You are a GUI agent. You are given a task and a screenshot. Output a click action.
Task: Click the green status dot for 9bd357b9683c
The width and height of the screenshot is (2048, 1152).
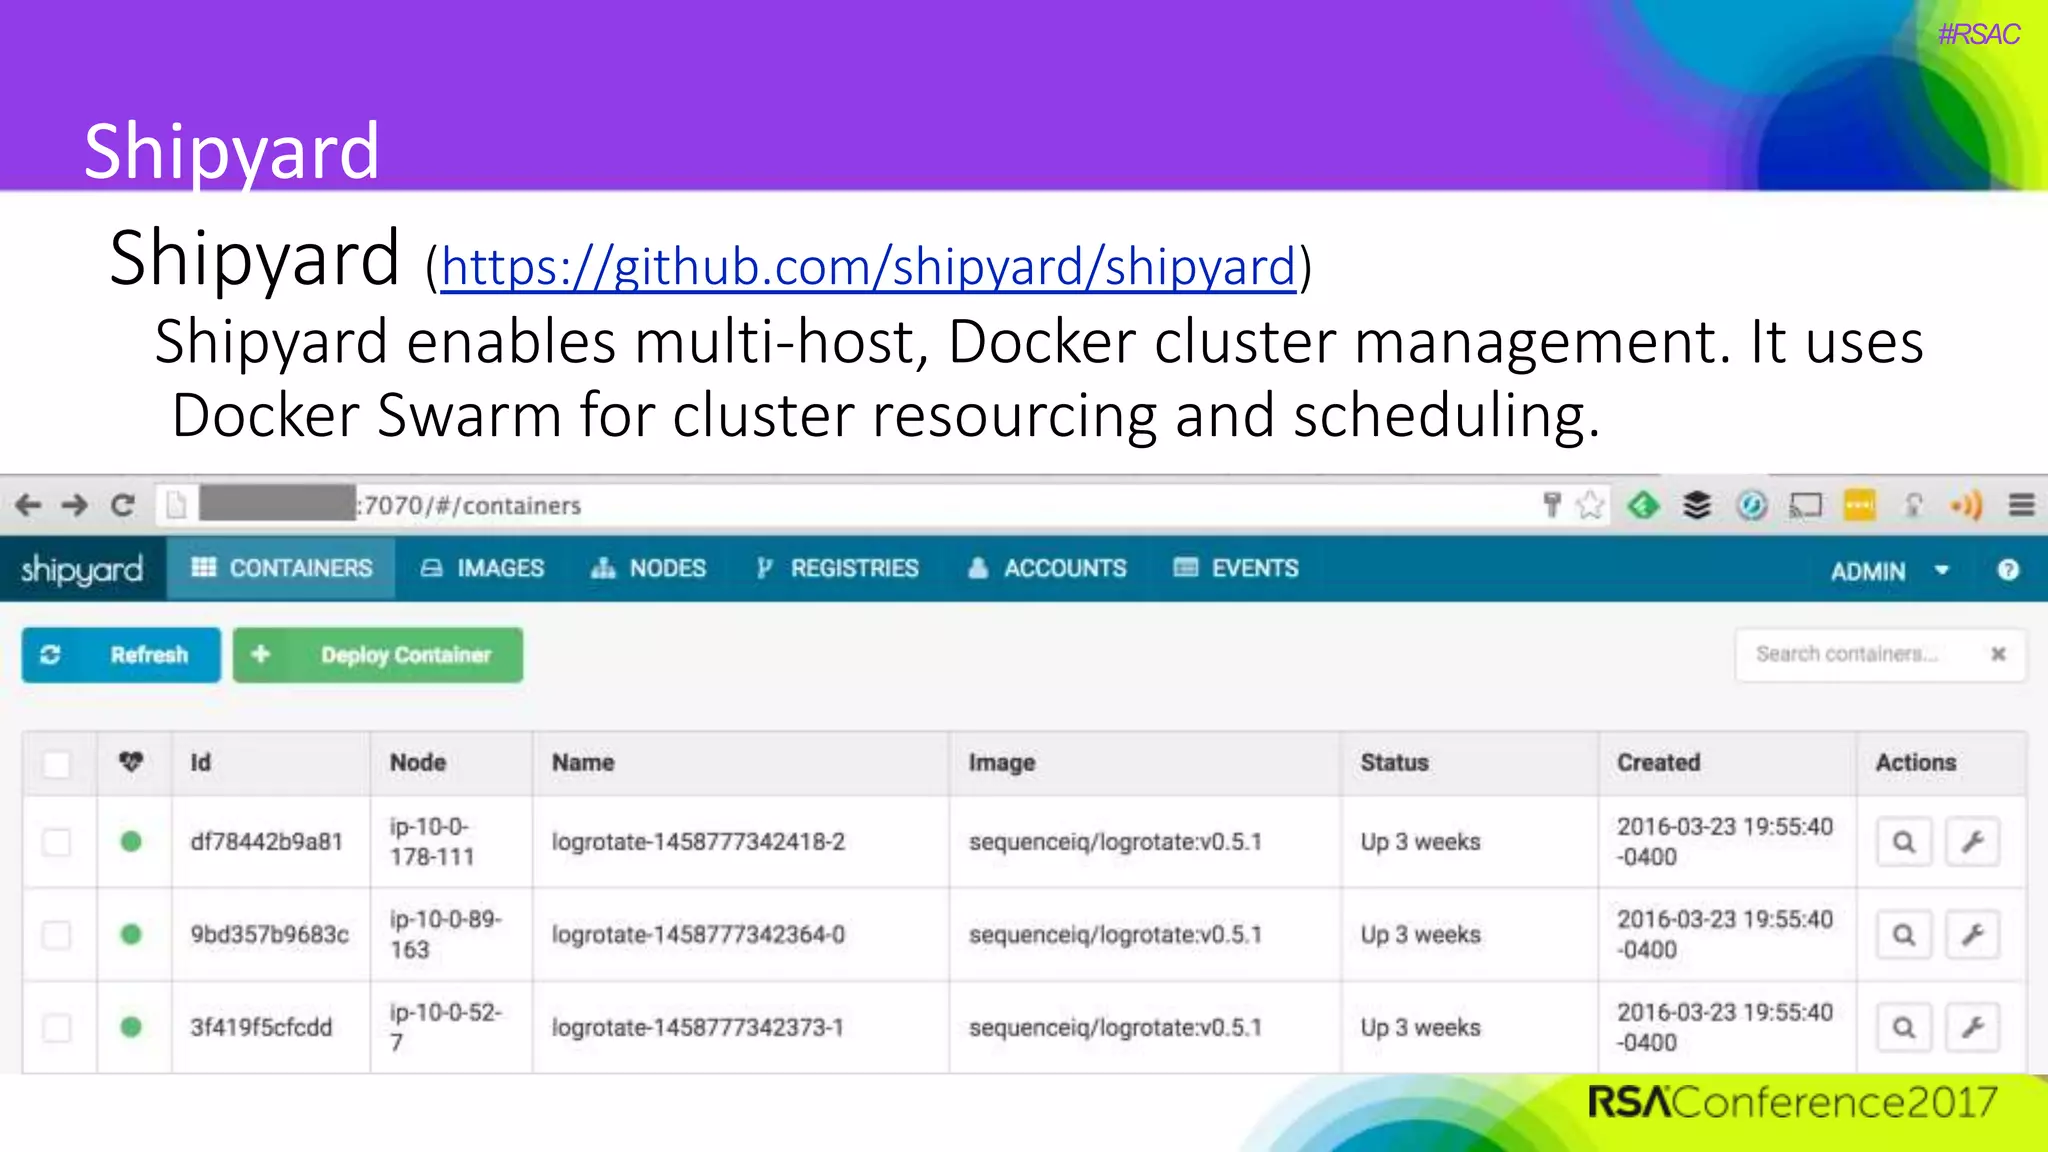(x=131, y=935)
